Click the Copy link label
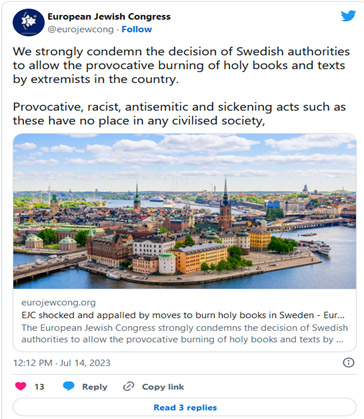 pos(163,387)
